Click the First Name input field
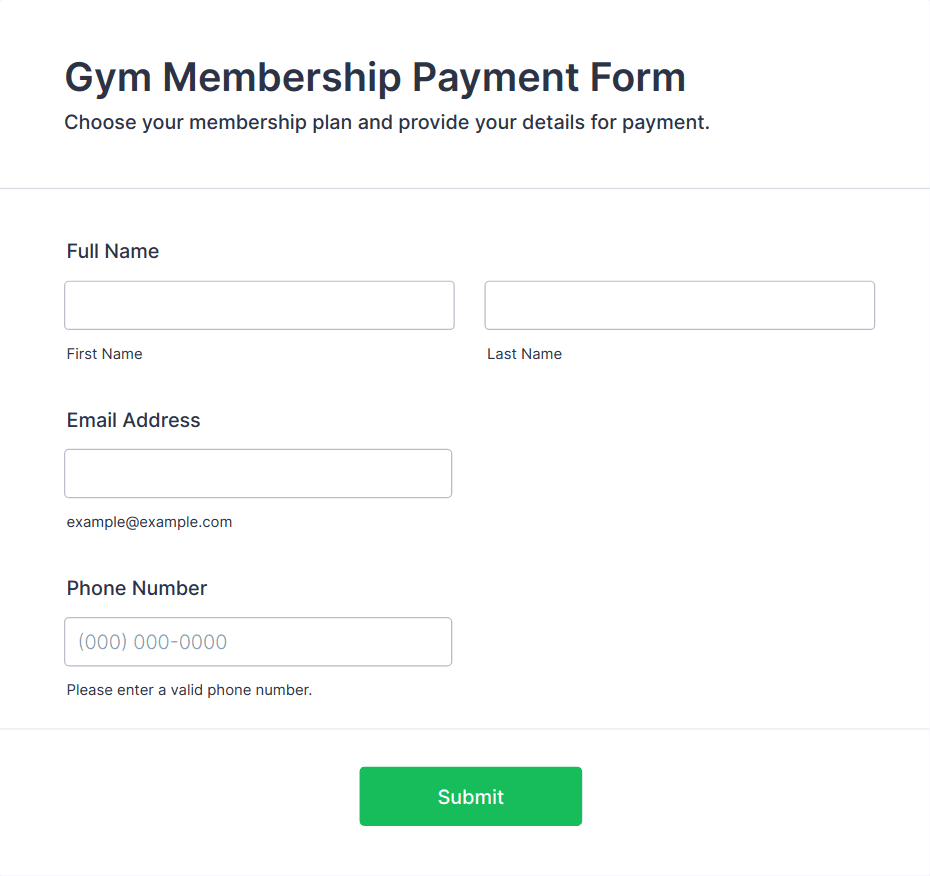This screenshot has height=876, width=930. tap(259, 305)
